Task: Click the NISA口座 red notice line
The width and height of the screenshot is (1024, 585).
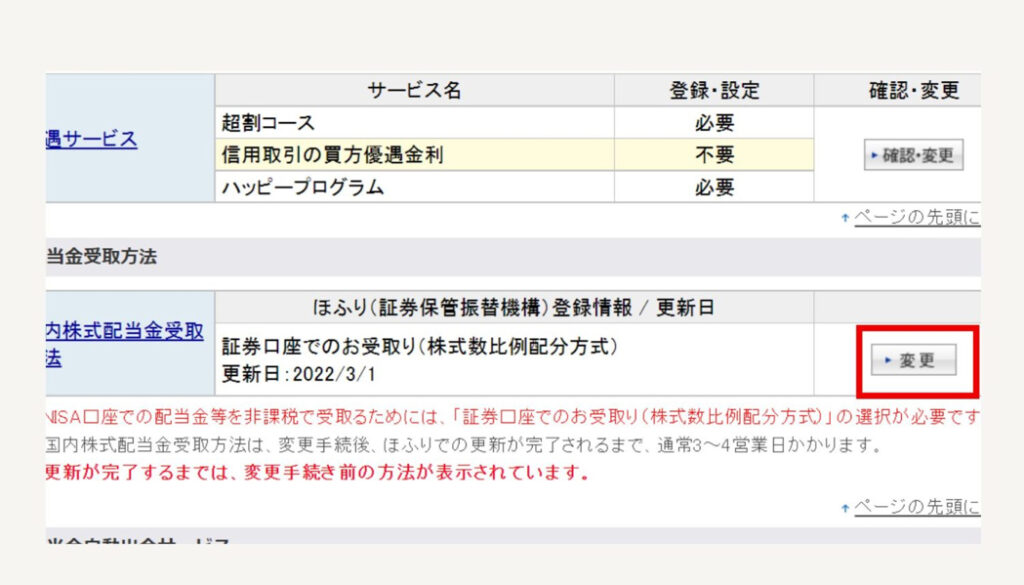Action: [x=513, y=417]
